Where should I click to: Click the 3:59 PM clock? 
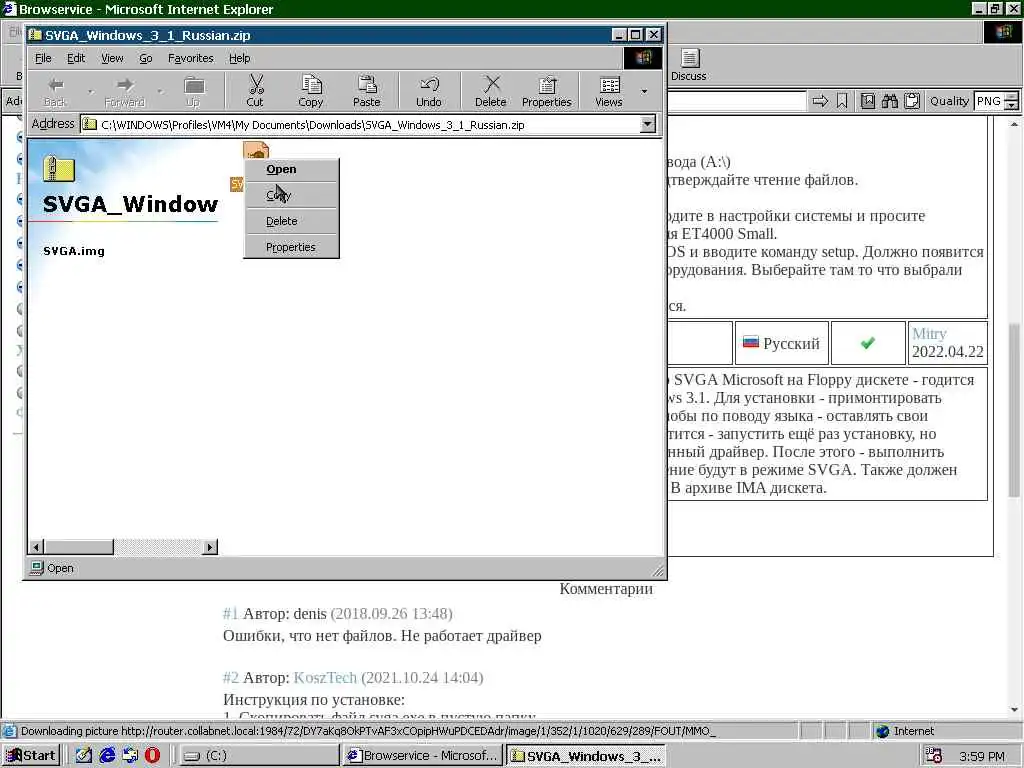pos(982,756)
